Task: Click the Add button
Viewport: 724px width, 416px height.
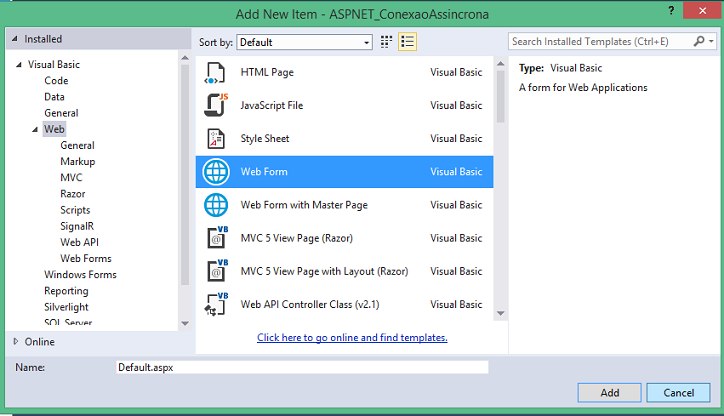Action: tap(609, 392)
